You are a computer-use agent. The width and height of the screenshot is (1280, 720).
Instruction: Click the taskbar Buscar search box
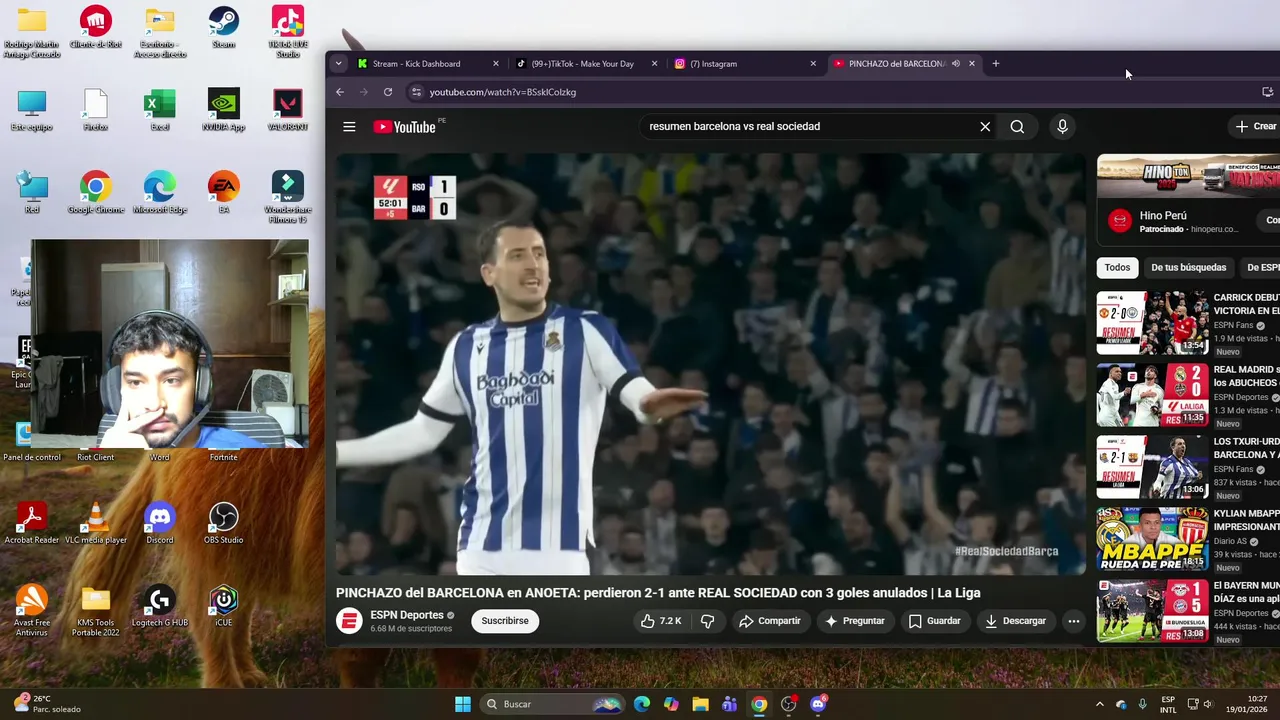[553, 704]
